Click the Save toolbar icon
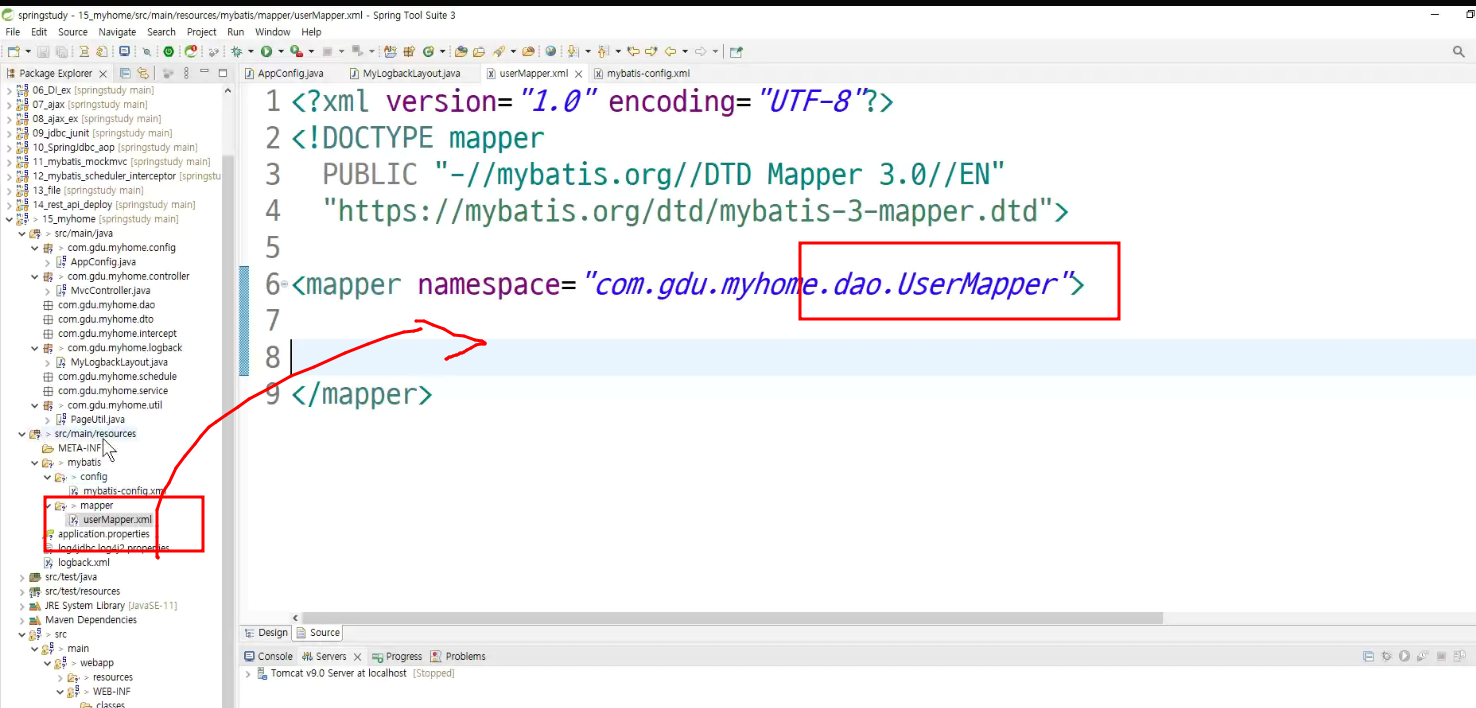The height and width of the screenshot is (708, 1476). (44, 51)
